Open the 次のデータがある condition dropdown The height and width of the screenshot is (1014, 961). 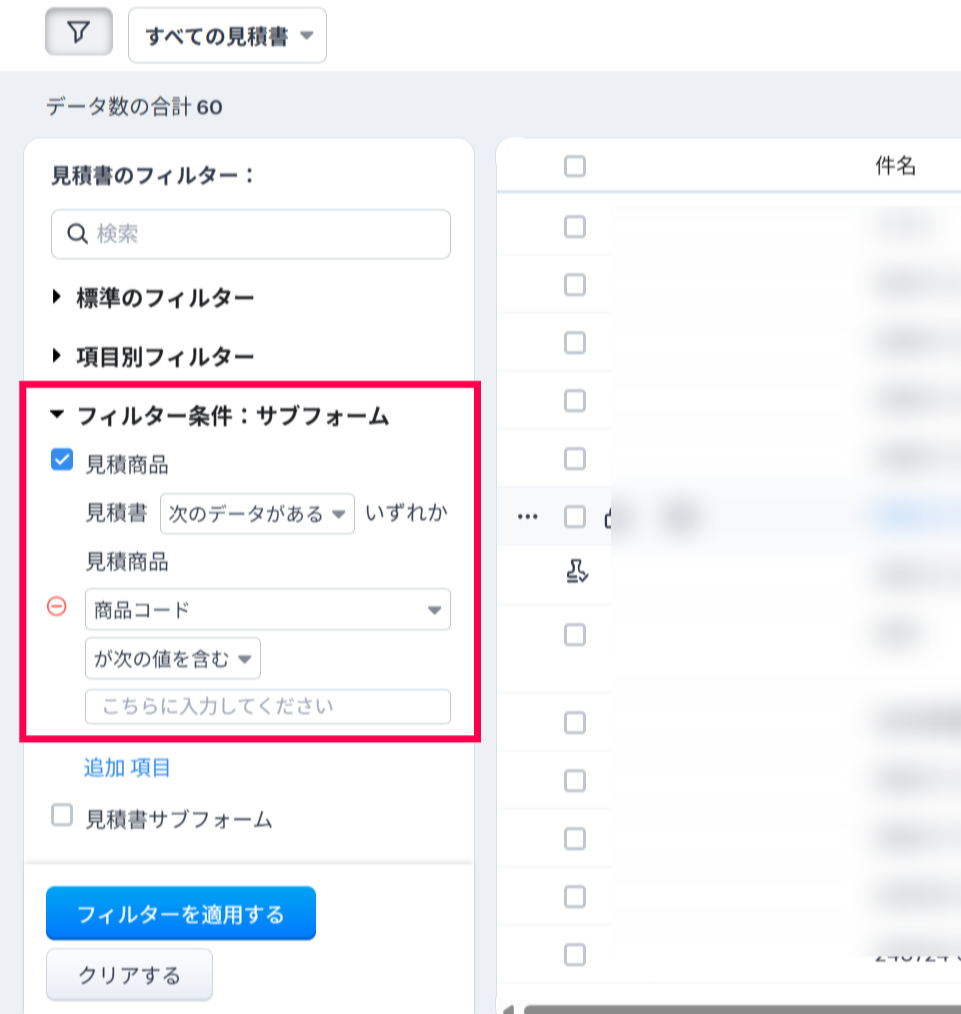click(257, 514)
